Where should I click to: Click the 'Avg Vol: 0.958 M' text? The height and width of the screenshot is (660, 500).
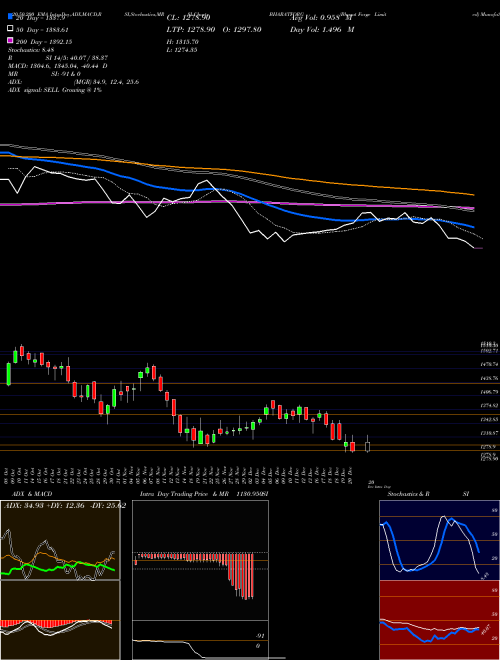point(322,18)
